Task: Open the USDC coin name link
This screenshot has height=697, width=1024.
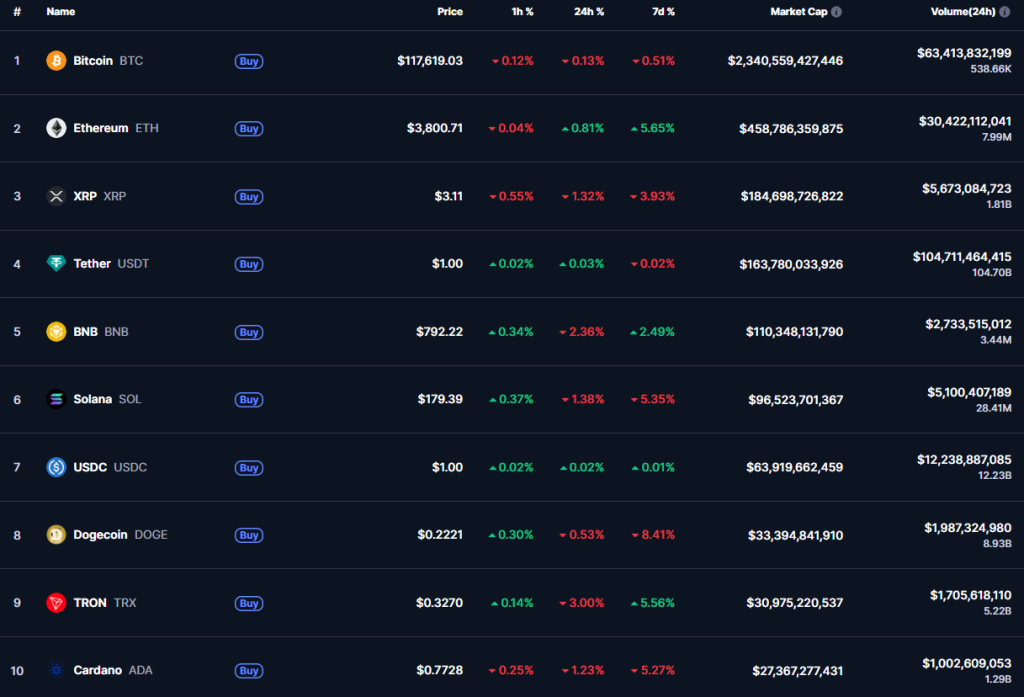Action: point(90,467)
